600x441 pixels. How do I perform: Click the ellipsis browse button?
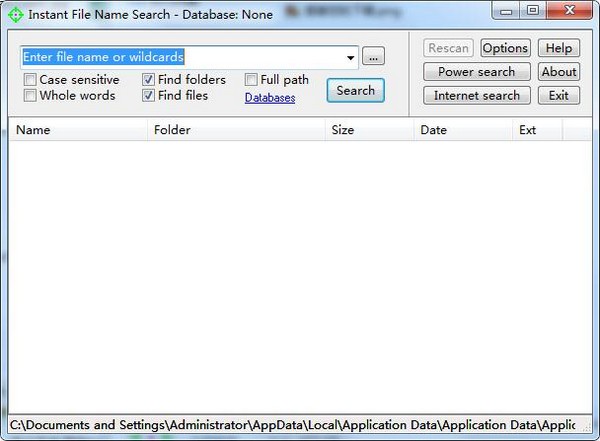[x=372, y=57]
